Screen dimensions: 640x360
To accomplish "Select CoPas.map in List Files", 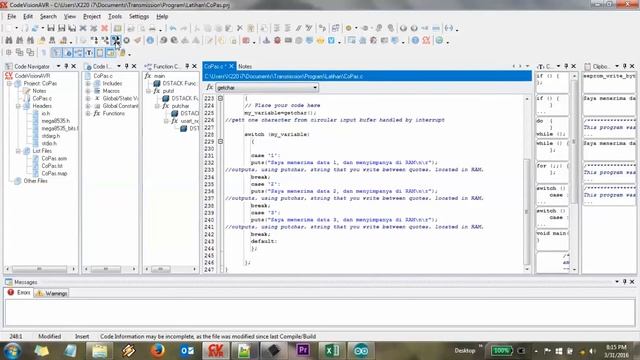I will point(54,173).
